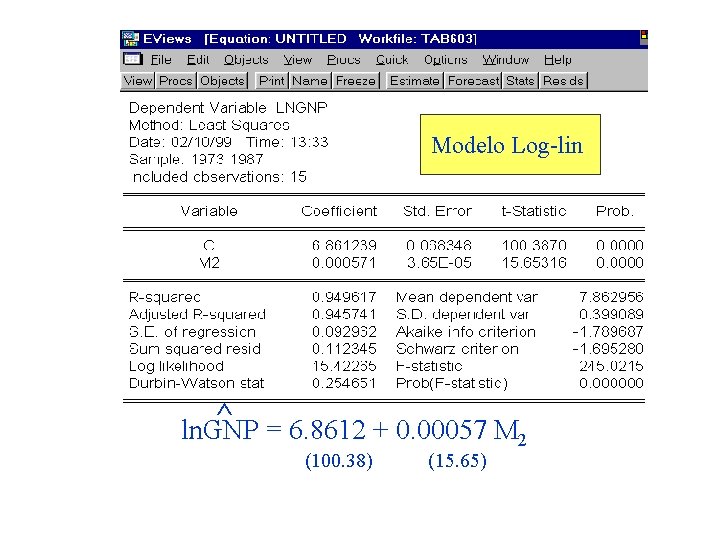Image resolution: width=720 pixels, height=540 pixels.
Task: Open the Options menu
Action: coord(445,60)
